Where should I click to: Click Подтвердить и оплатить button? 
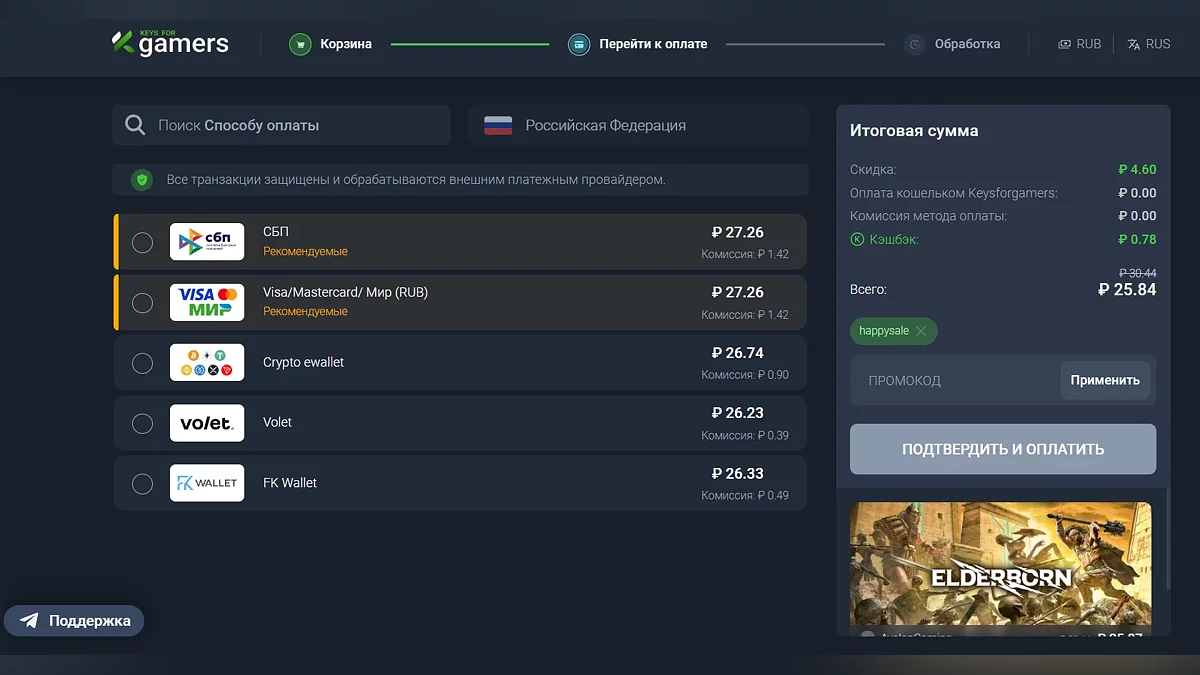click(x=1003, y=449)
